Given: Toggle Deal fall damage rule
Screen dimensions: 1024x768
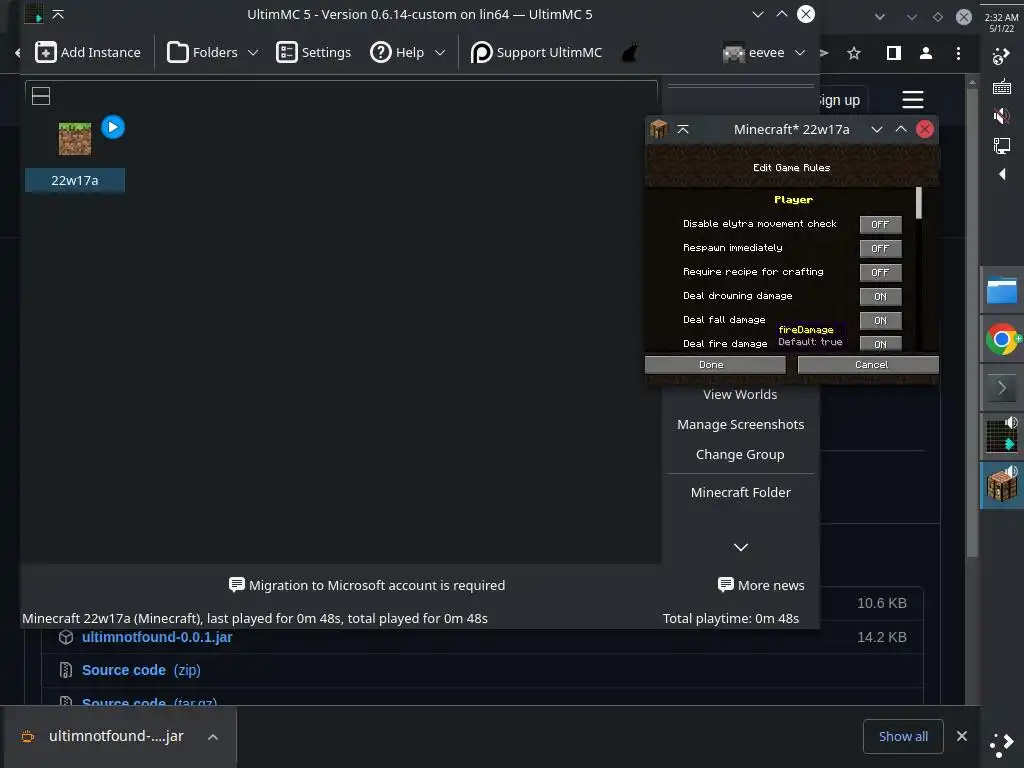Looking at the screenshot, I should [x=880, y=321].
